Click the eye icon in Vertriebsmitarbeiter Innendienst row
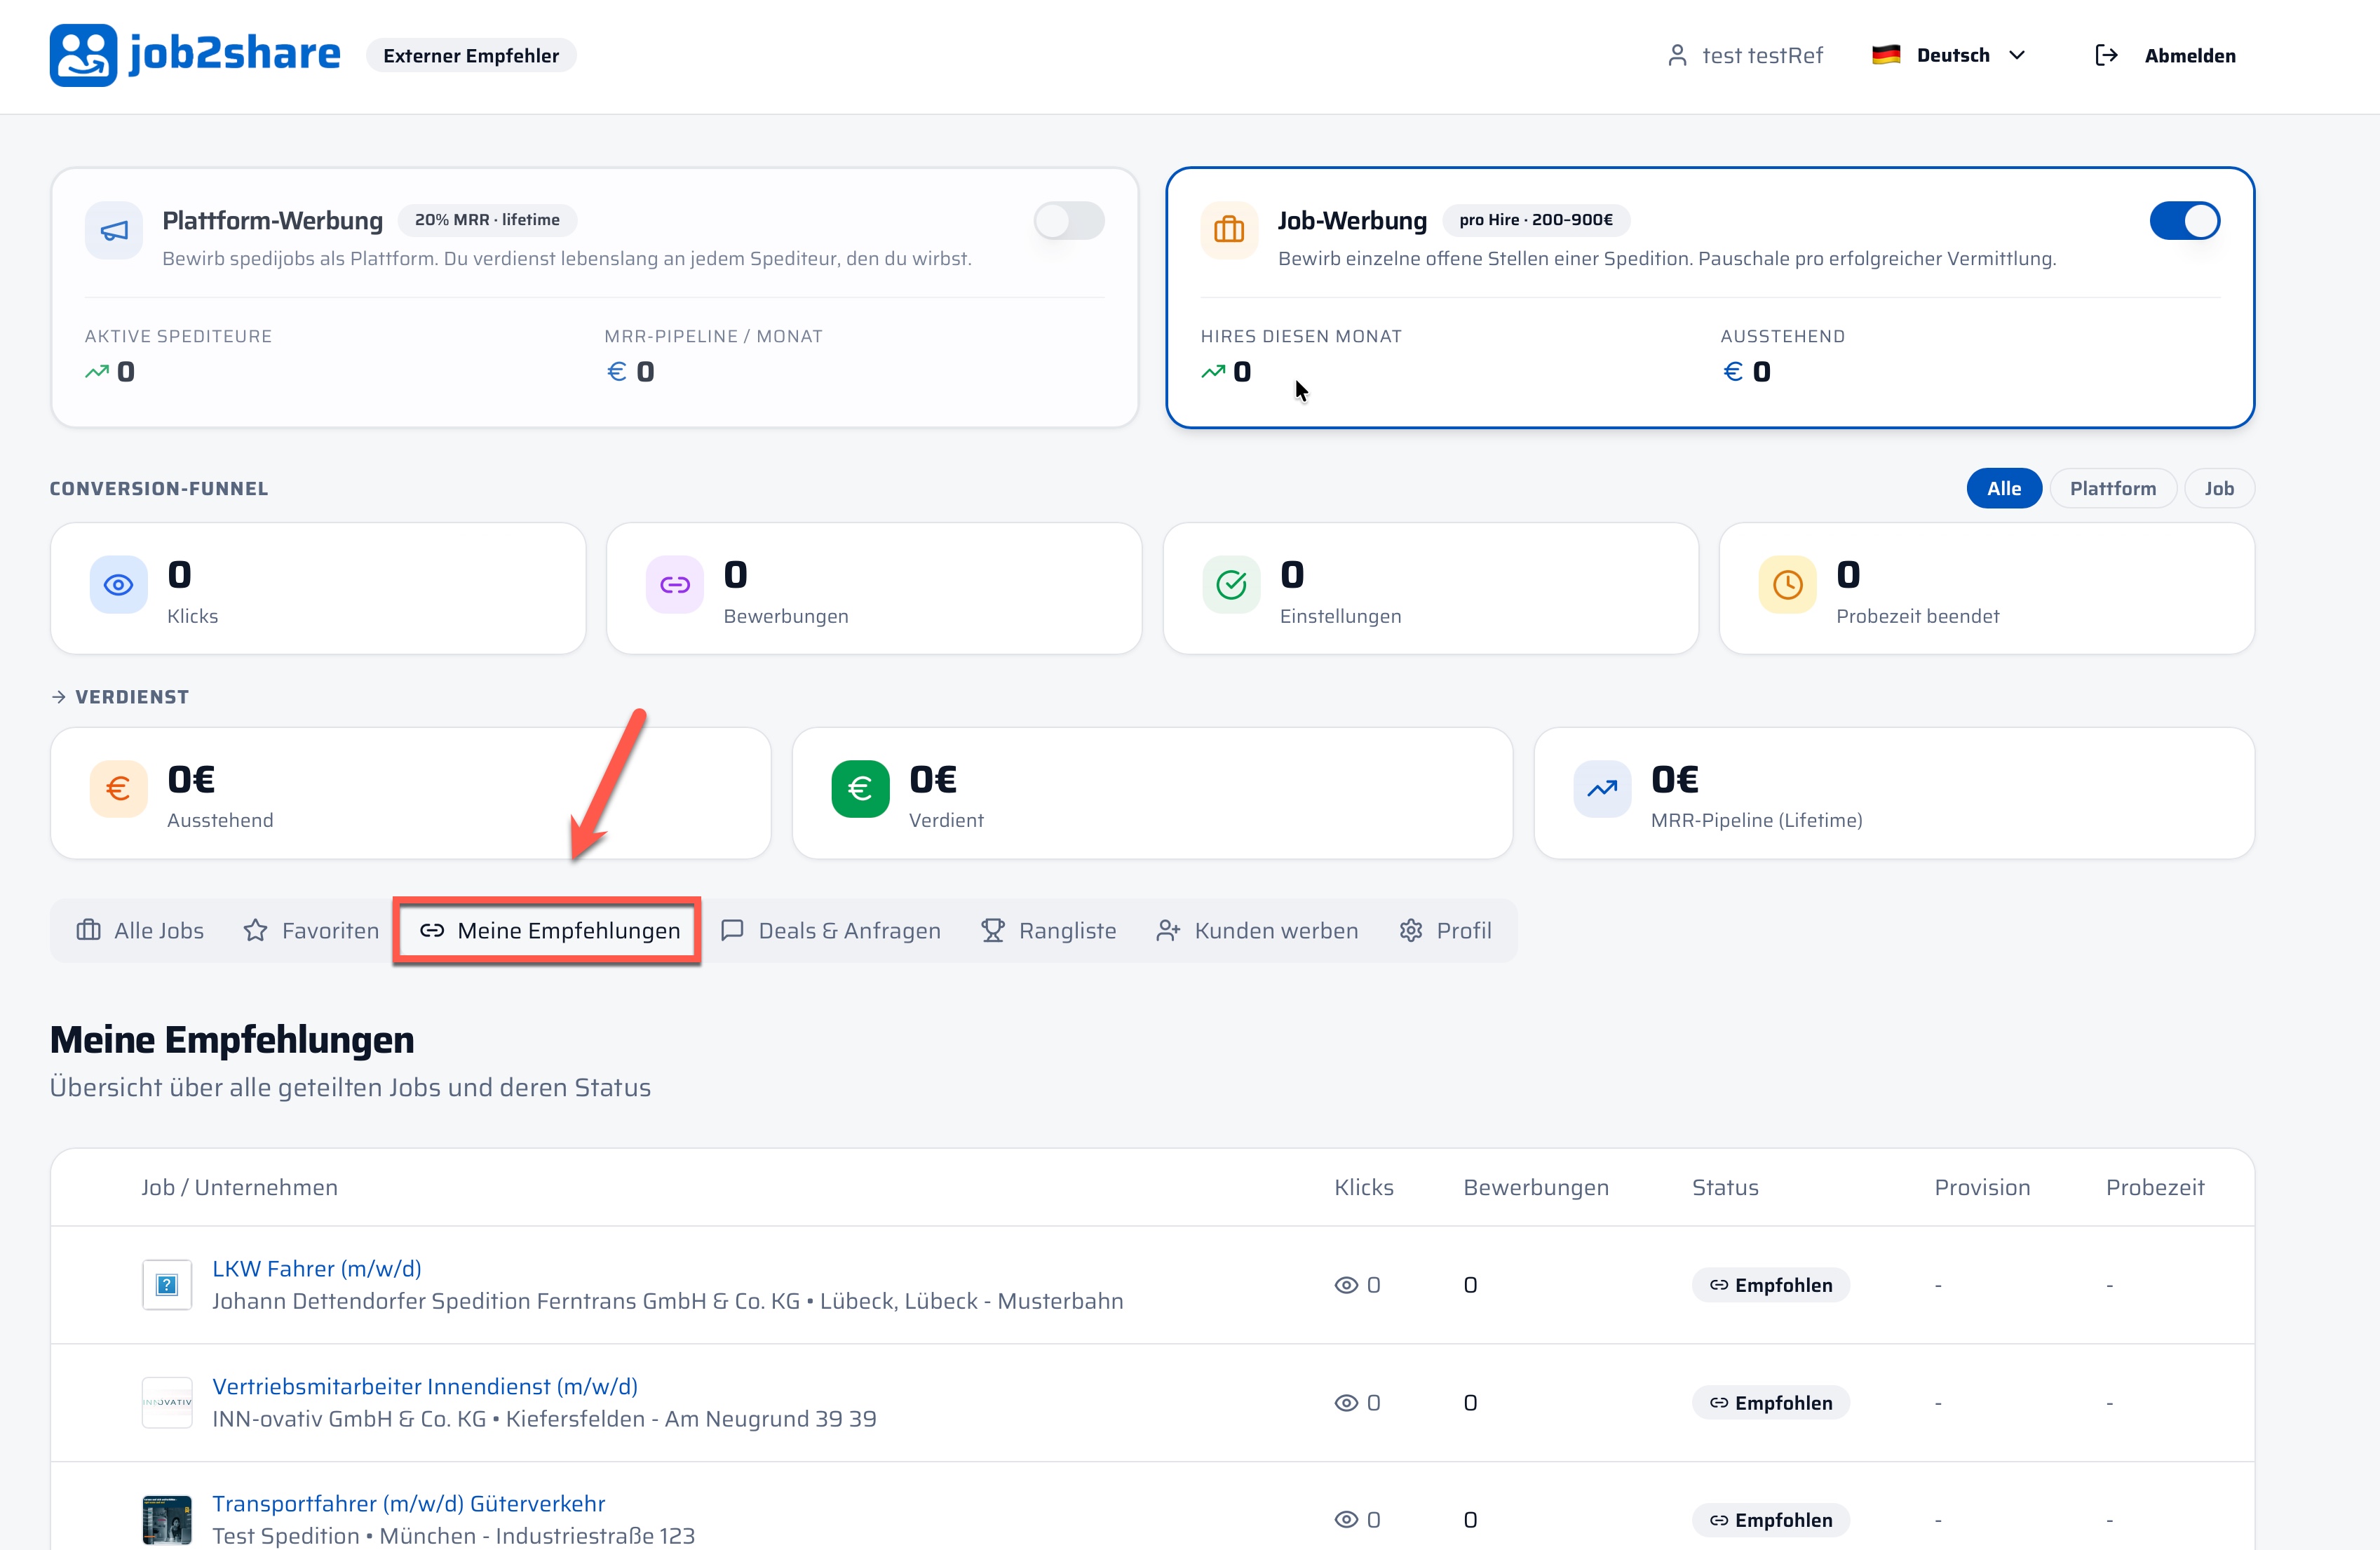2380x1550 pixels. [x=1347, y=1403]
